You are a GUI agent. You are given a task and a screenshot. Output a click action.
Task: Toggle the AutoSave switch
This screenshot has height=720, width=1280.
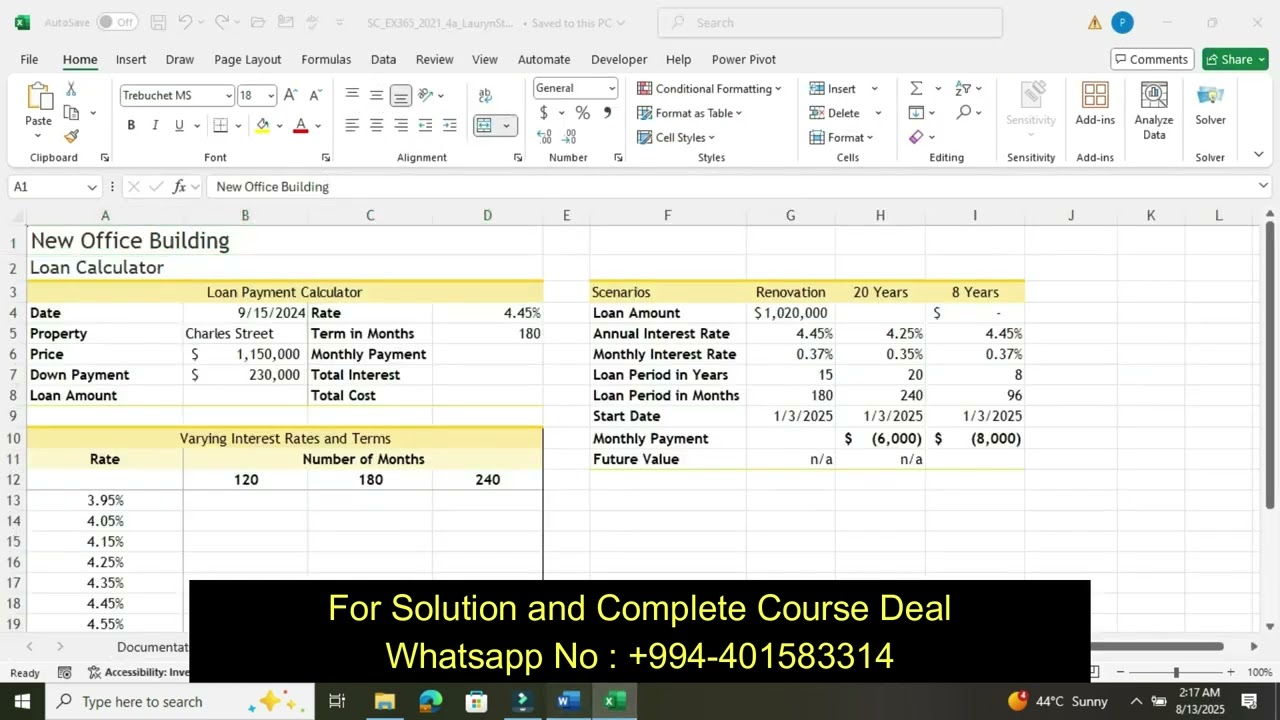(118, 22)
